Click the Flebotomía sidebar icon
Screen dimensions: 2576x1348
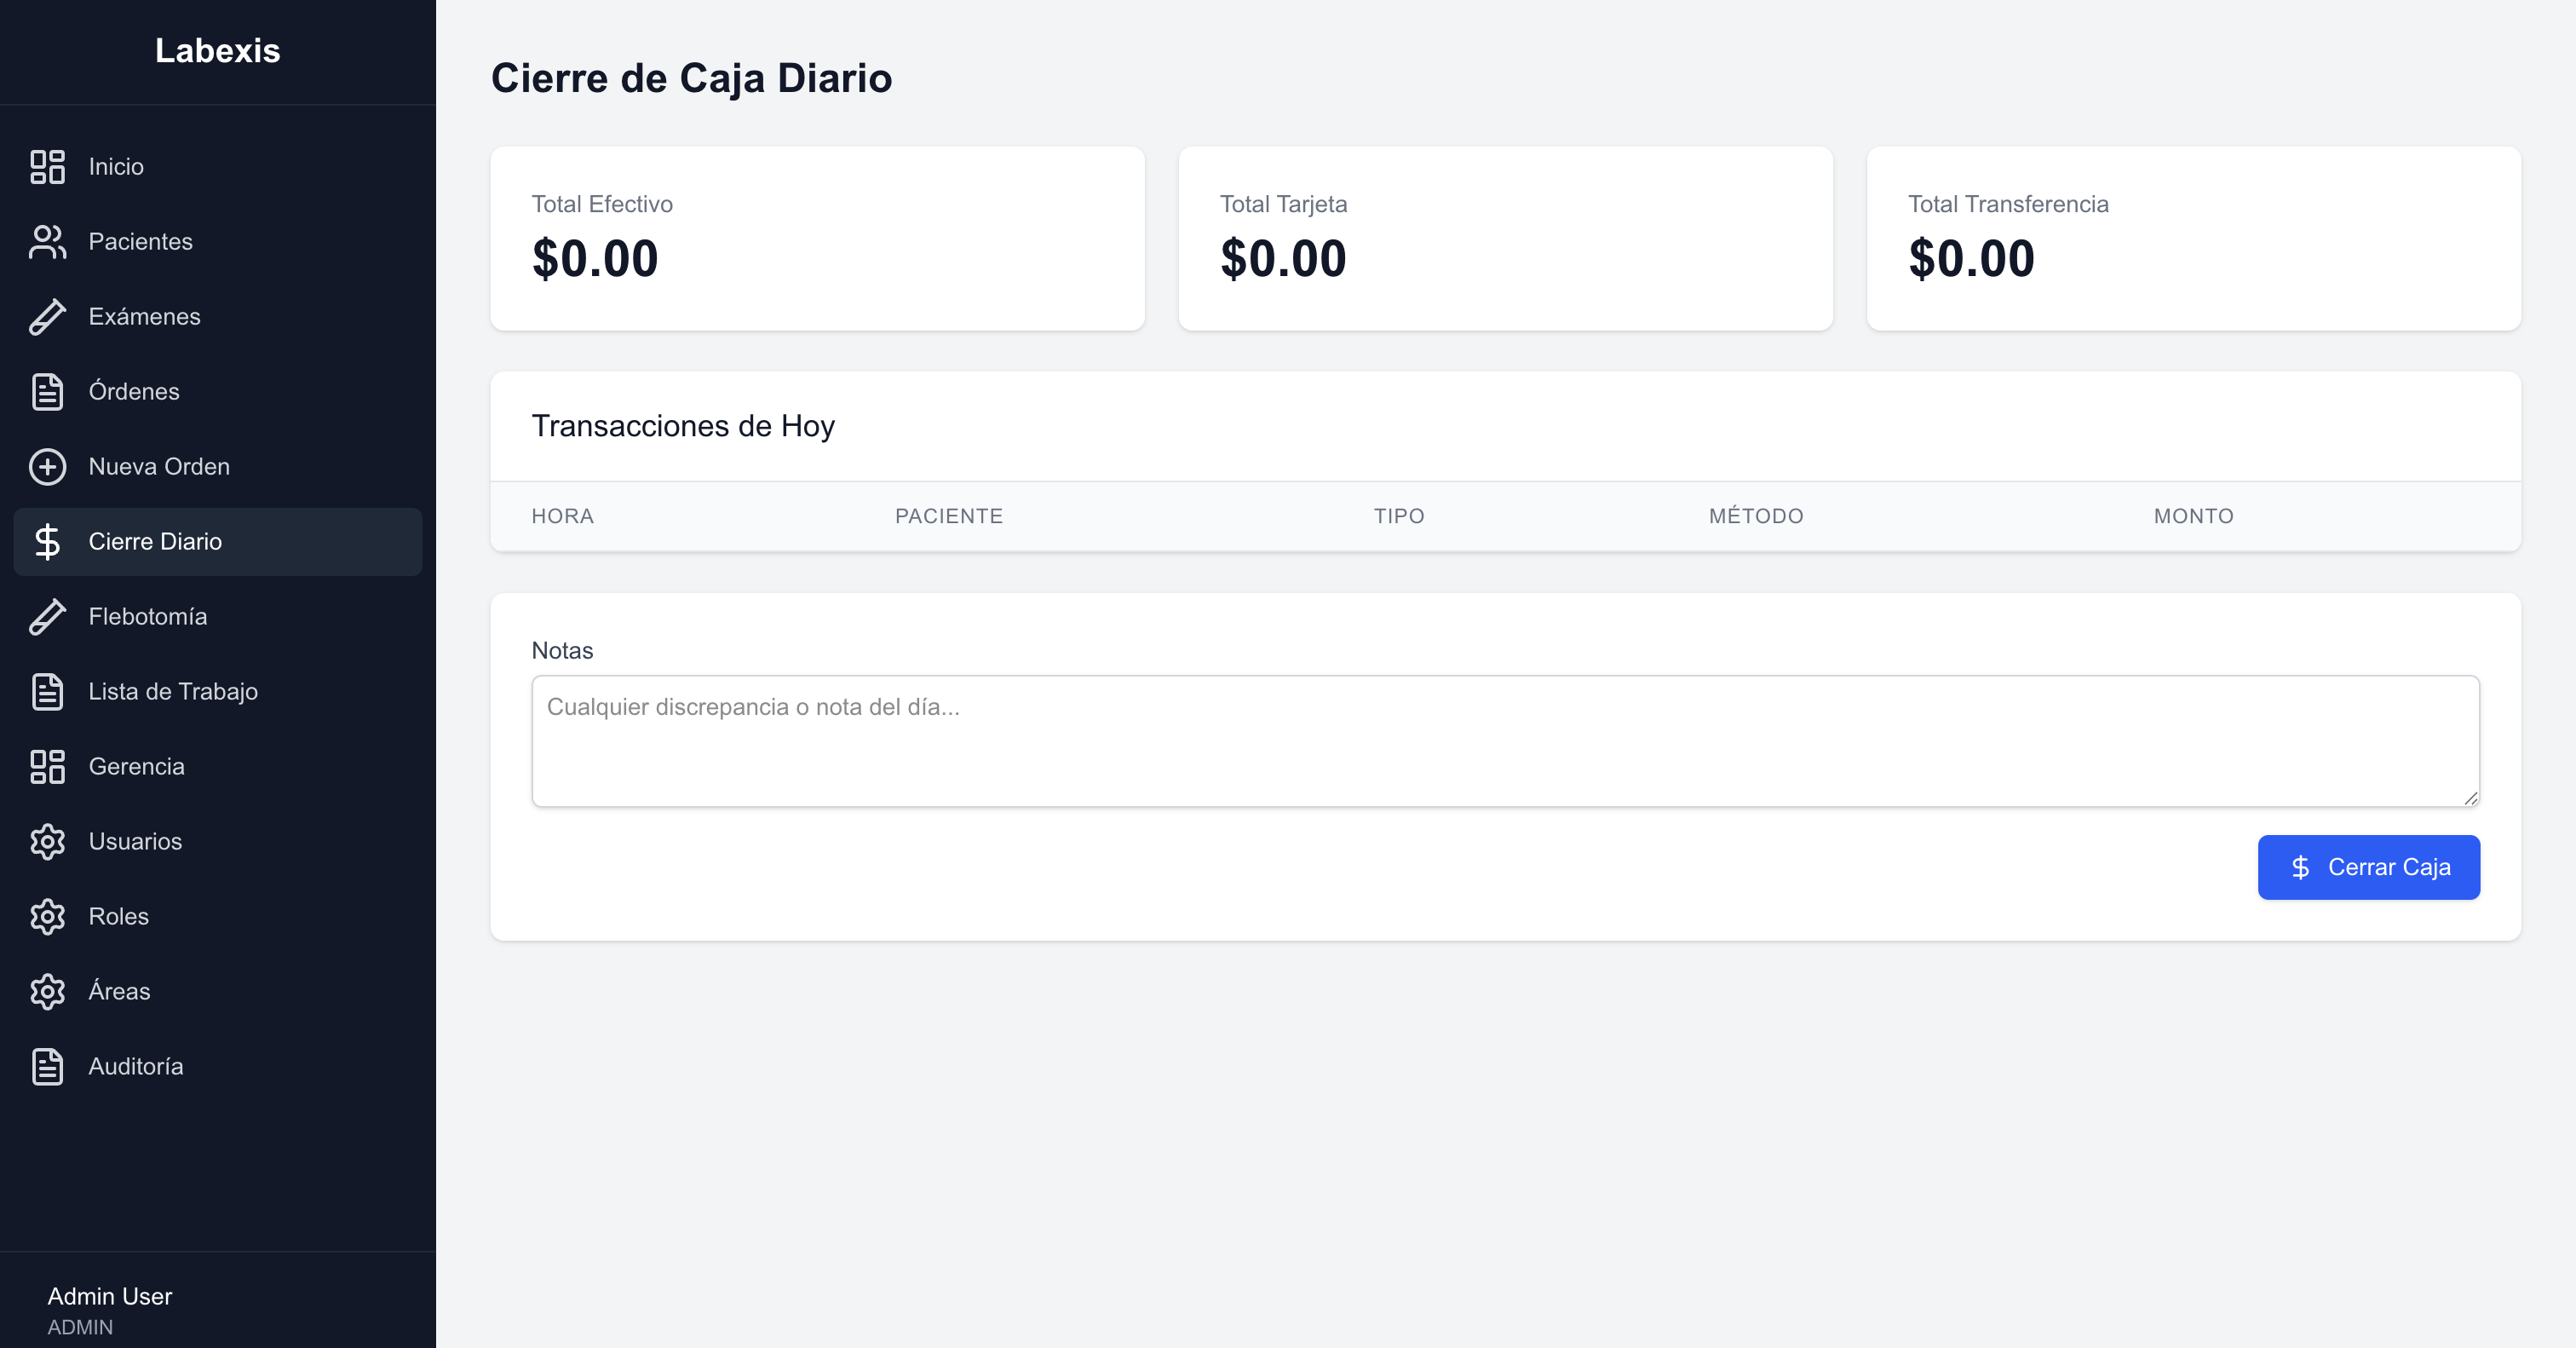pos(47,616)
